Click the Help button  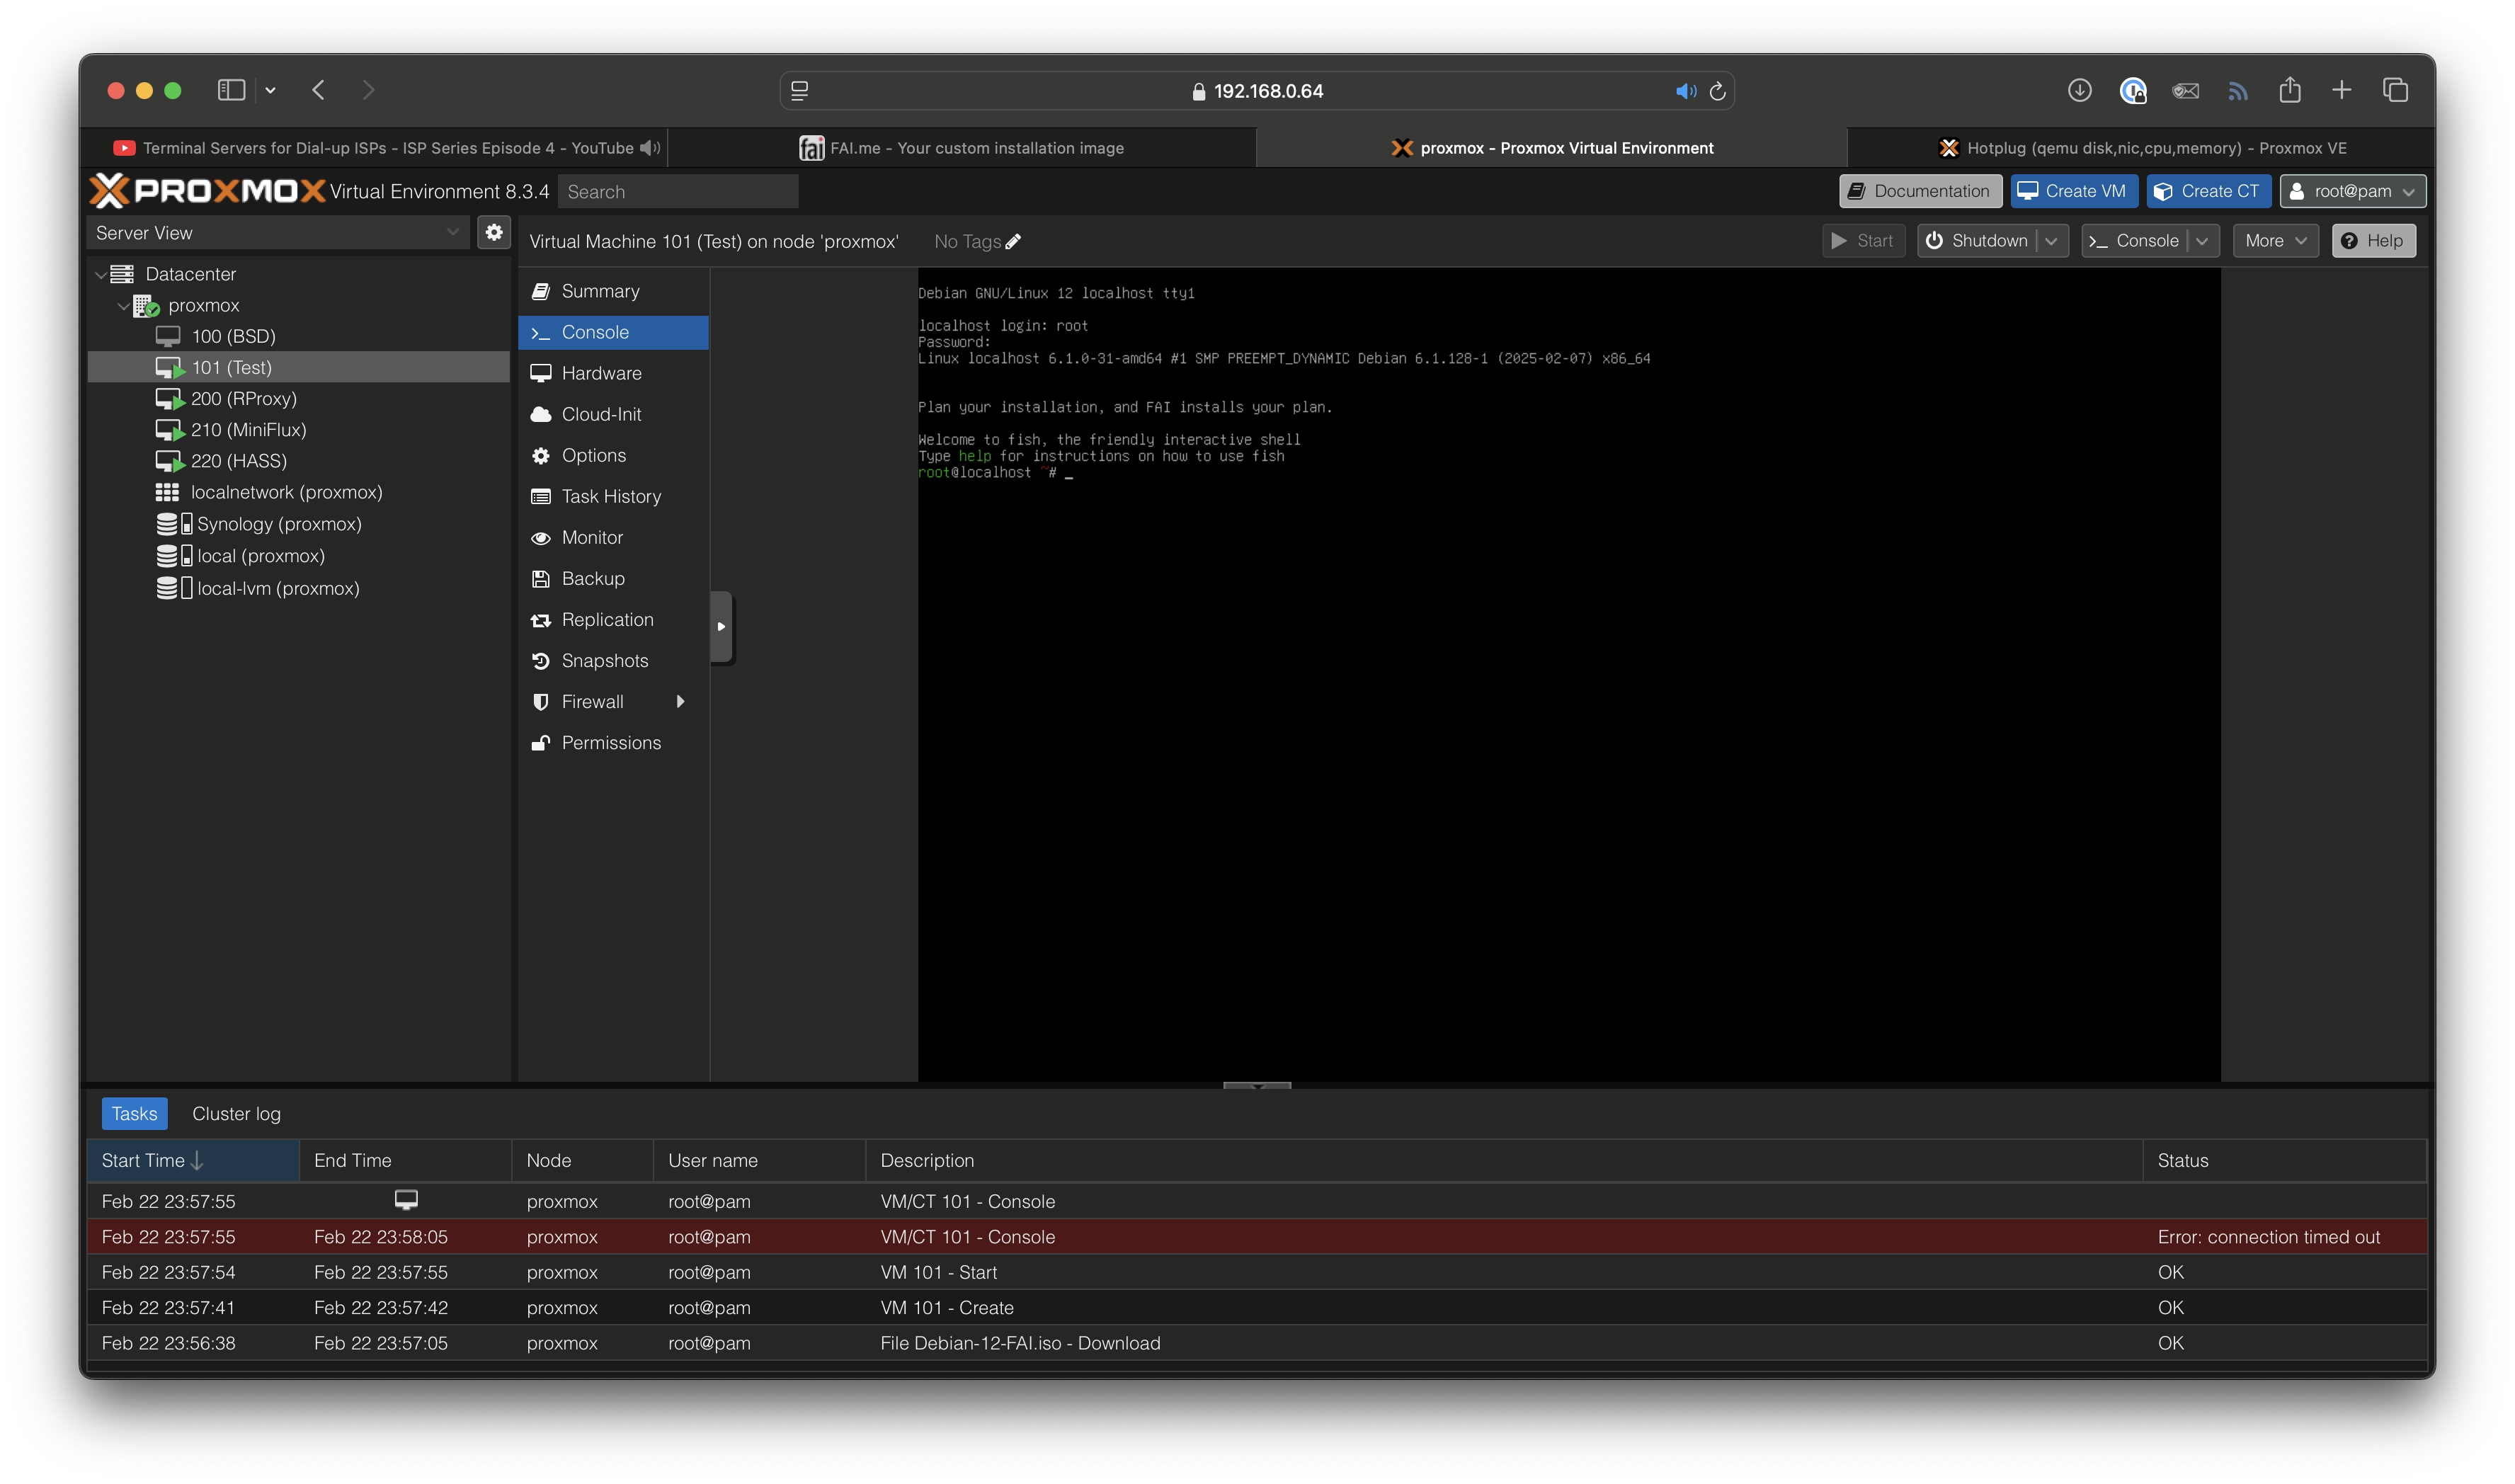tap(2373, 241)
